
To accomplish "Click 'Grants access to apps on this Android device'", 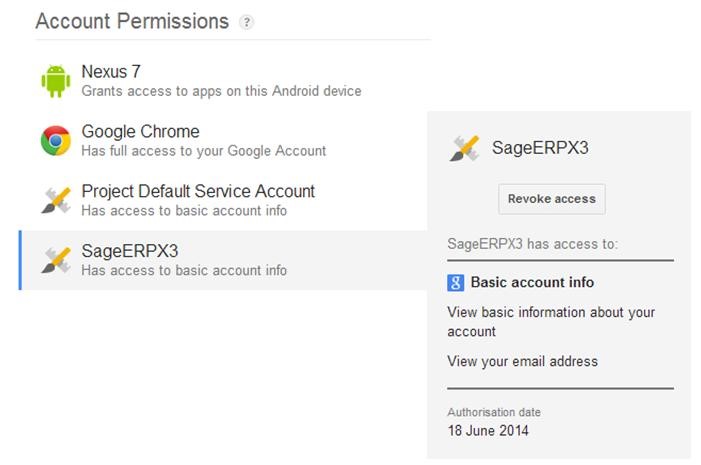I will tap(221, 91).
